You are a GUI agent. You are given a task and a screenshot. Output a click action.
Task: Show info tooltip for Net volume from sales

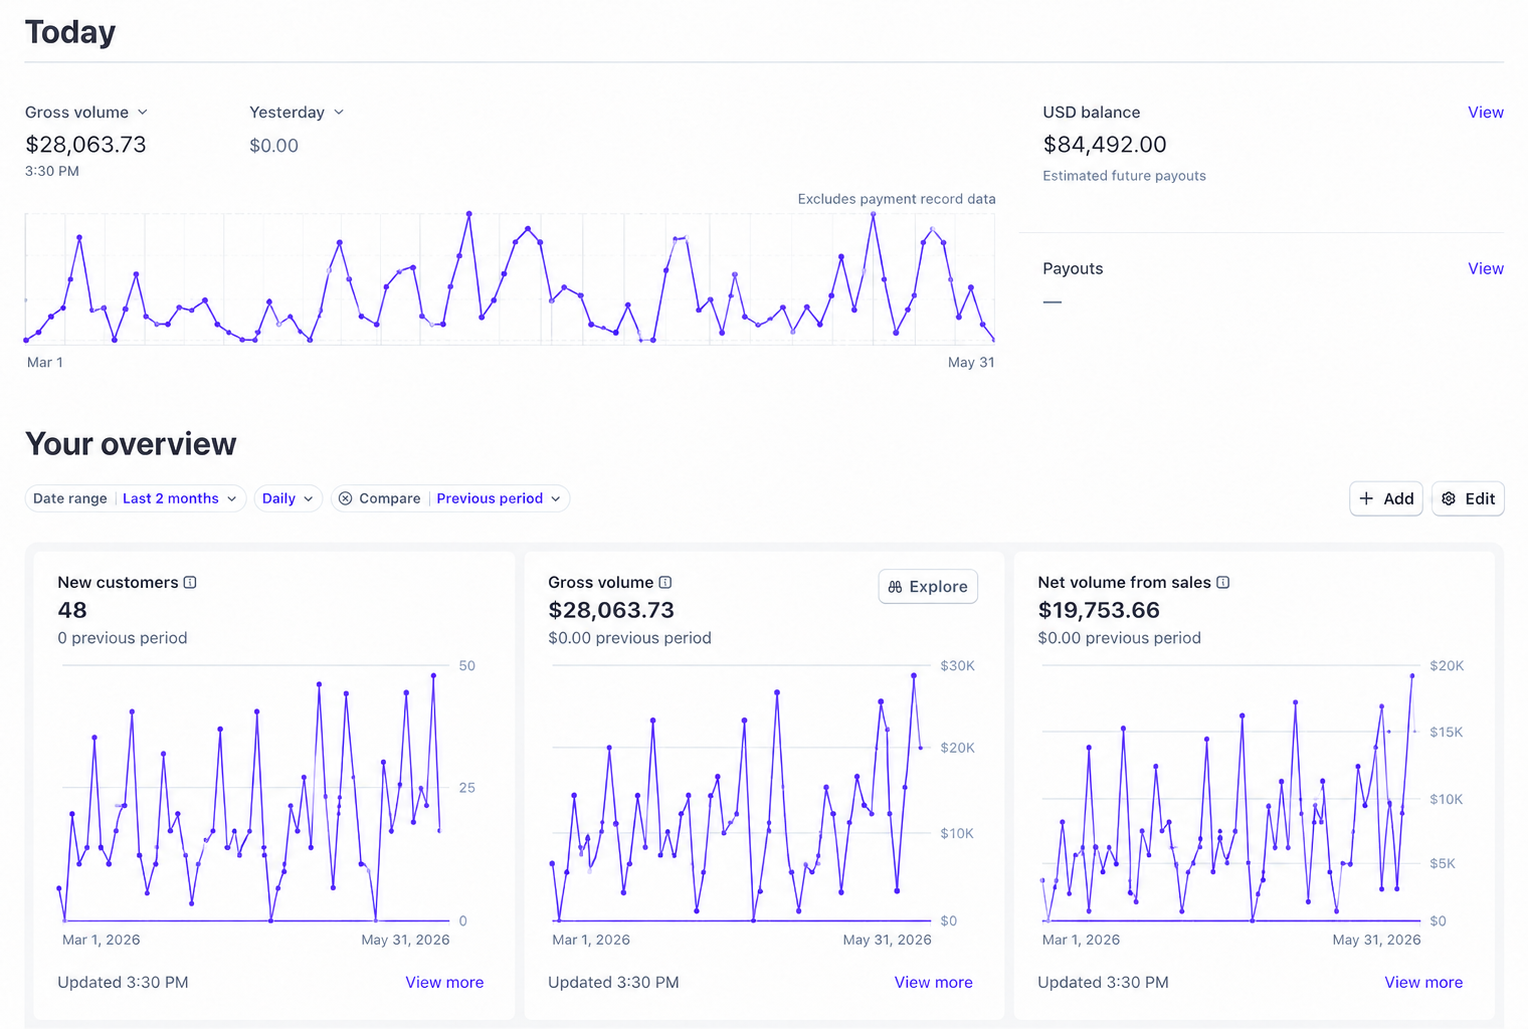point(1223,582)
